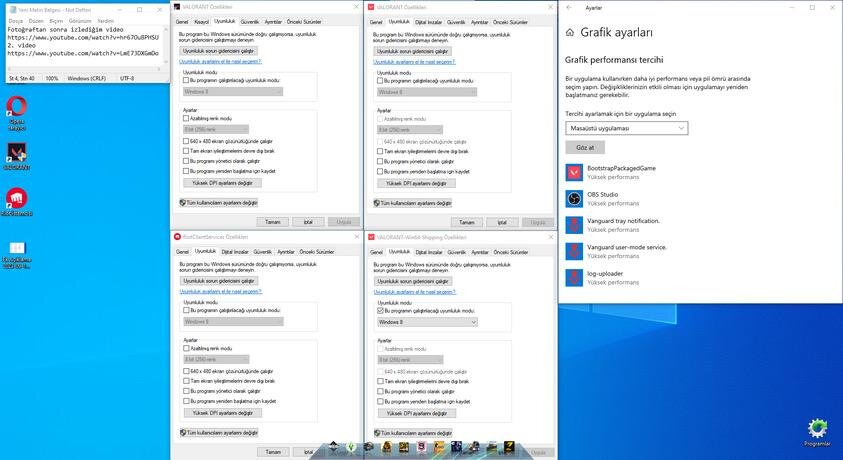Open 'Uyumluluk ayarlarını el ile' link in RiotClientServices
Viewport: 843px width, 460px height.
pos(220,292)
